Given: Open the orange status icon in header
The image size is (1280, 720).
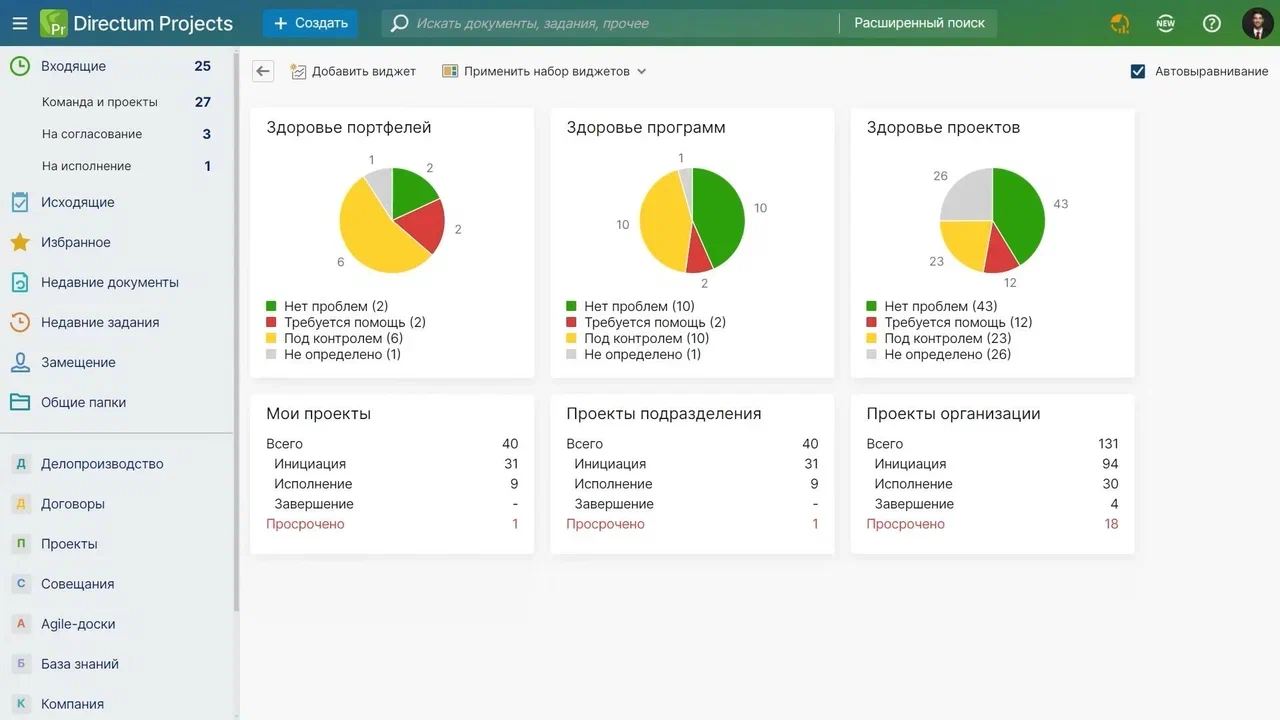Looking at the screenshot, I should click(1120, 23).
